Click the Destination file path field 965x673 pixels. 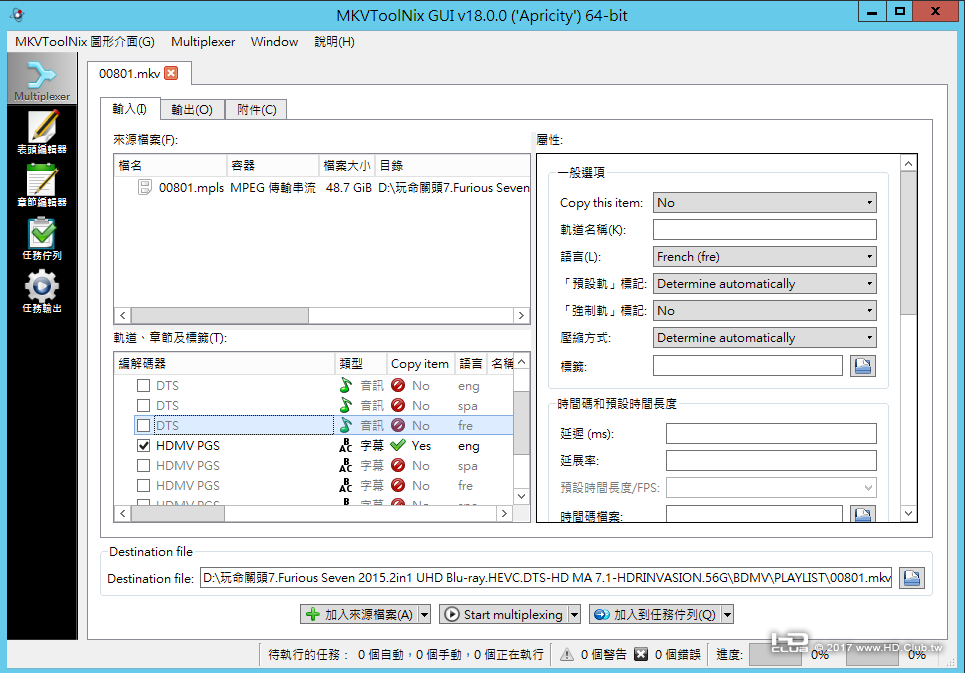(x=546, y=578)
